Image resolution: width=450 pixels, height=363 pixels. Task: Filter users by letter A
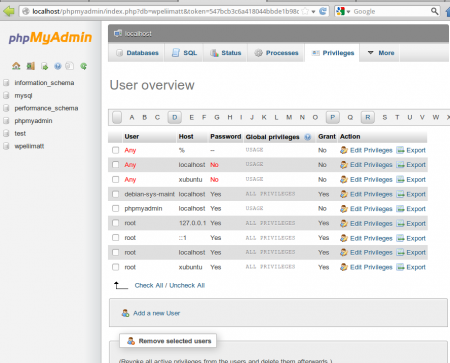132,117
